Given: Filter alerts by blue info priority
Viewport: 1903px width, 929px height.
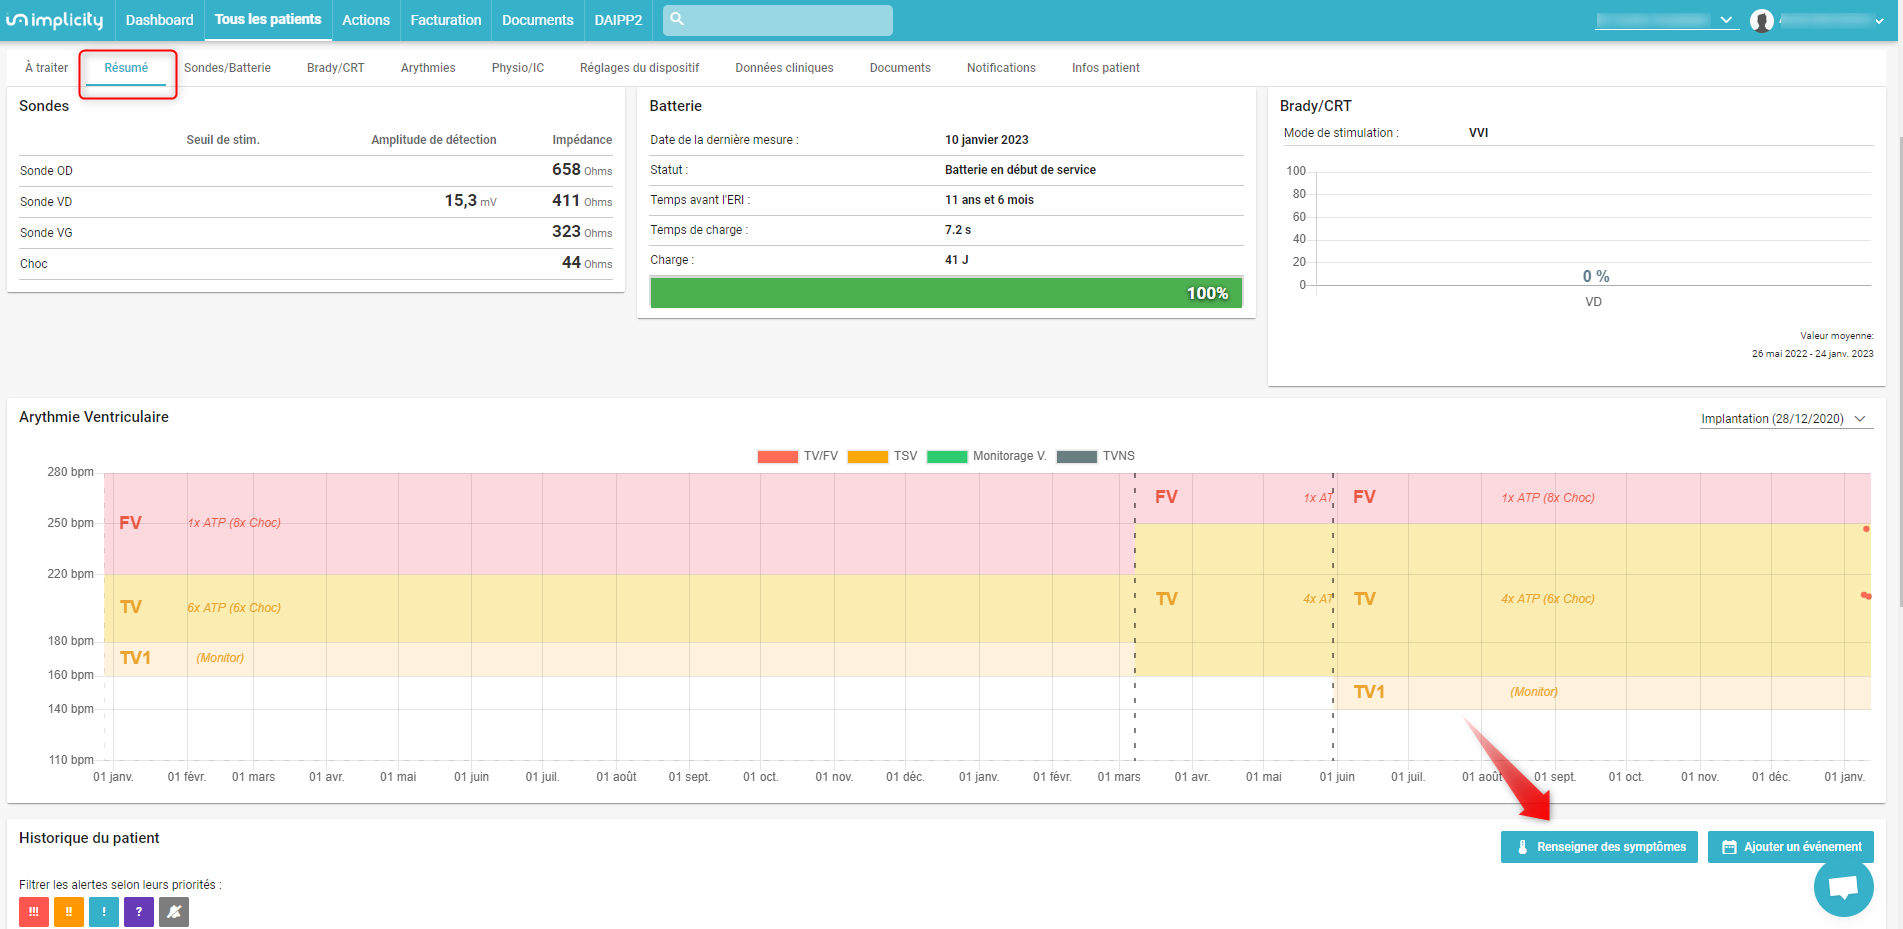Looking at the screenshot, I should point(104,912).
